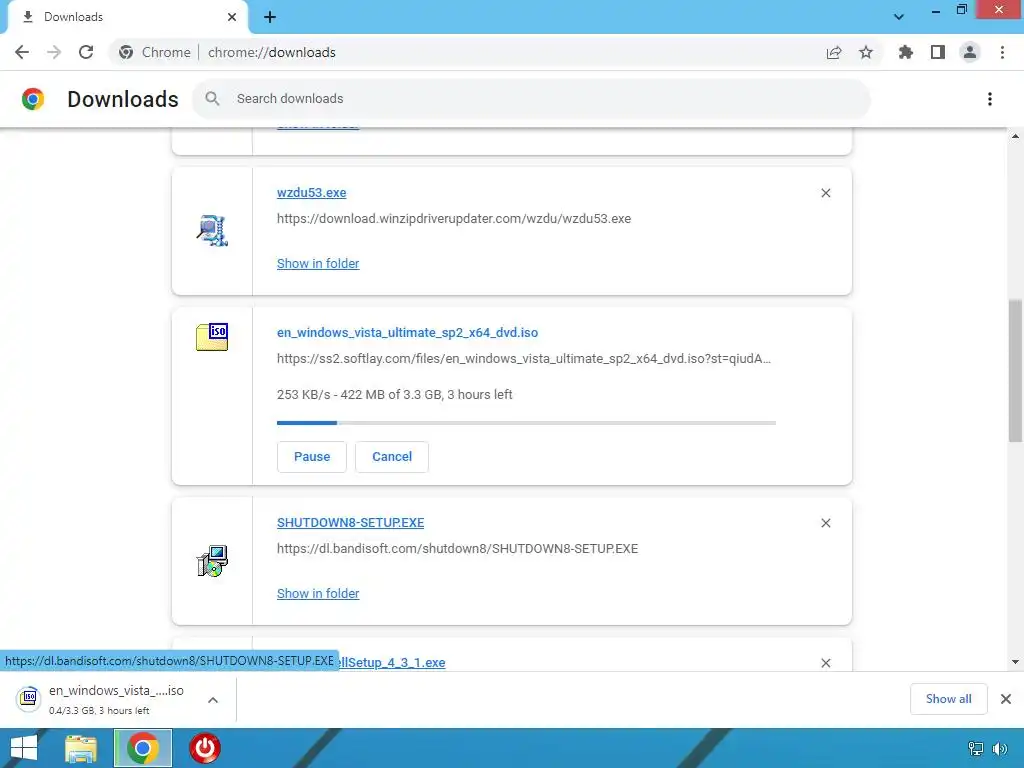Go back using the browser back arrow

click(x=22, y=52)
